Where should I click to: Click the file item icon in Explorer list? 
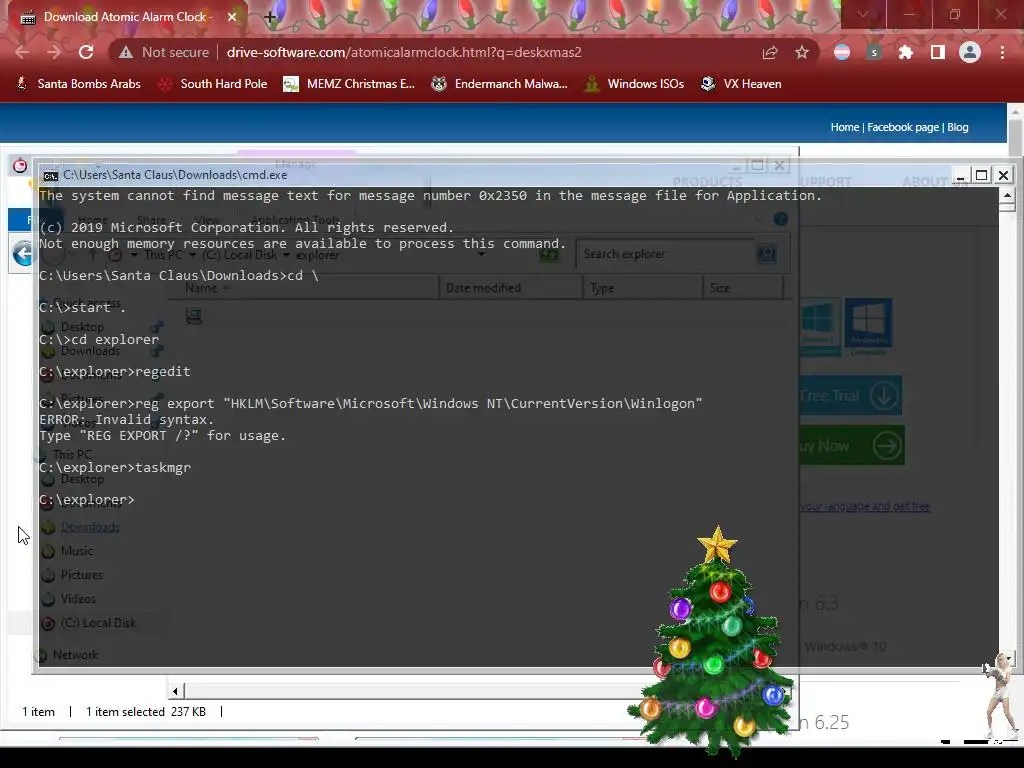(x=193, y=316)
